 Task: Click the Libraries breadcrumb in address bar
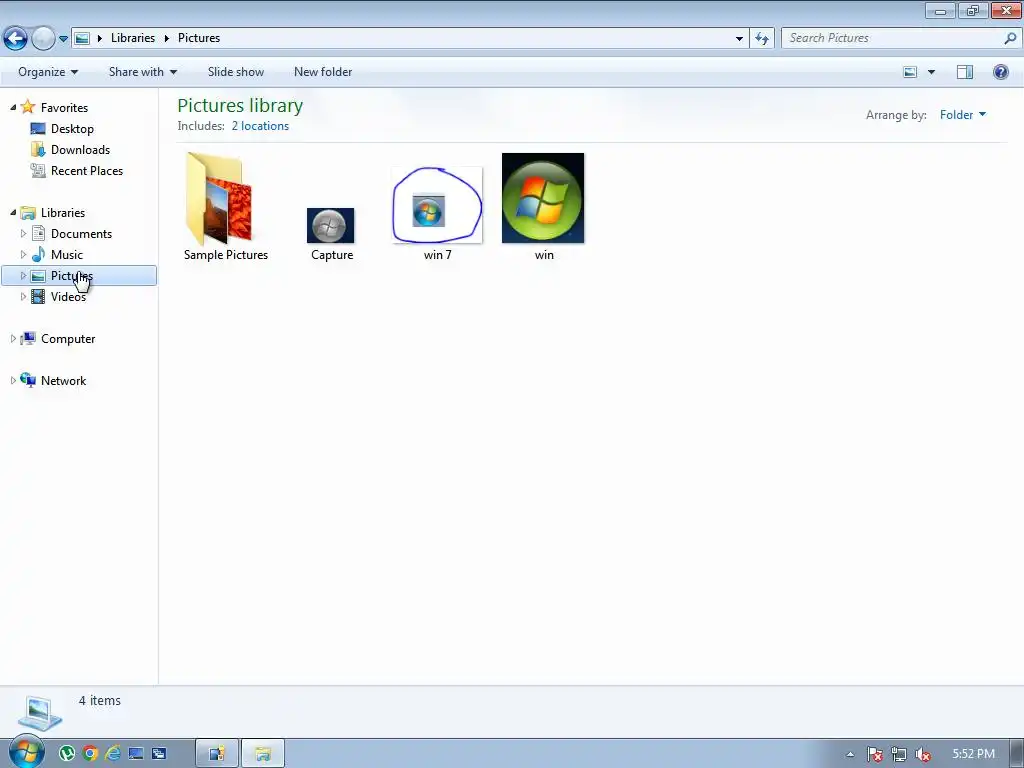click(133, 38)
